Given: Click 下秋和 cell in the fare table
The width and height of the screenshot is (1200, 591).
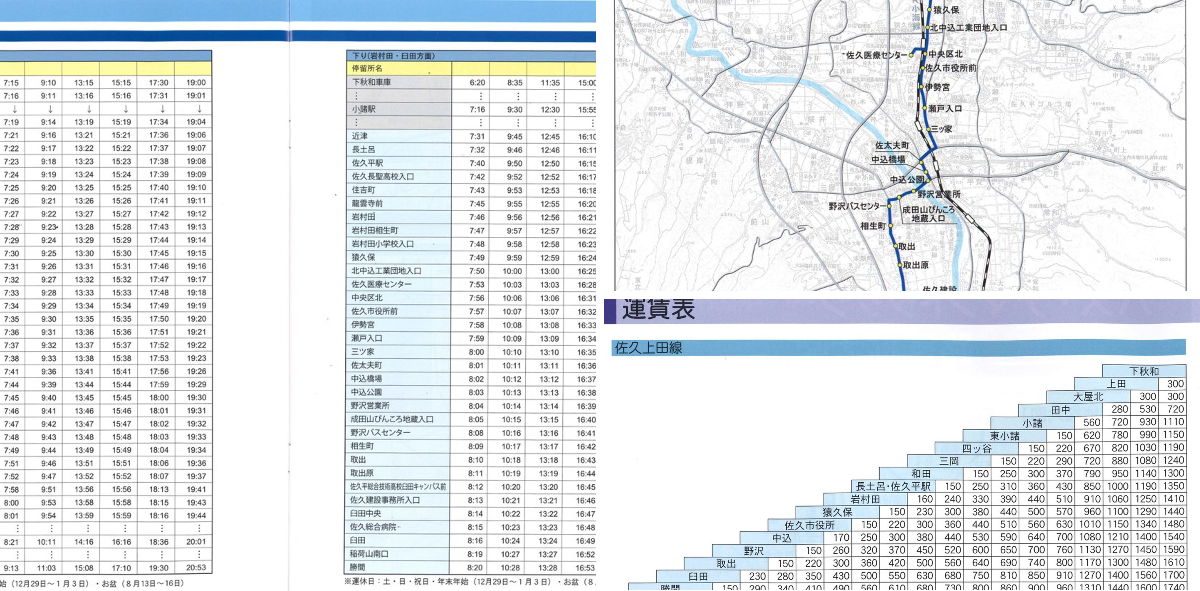Looking at the screenshot, I should [x=1144, y=371].
